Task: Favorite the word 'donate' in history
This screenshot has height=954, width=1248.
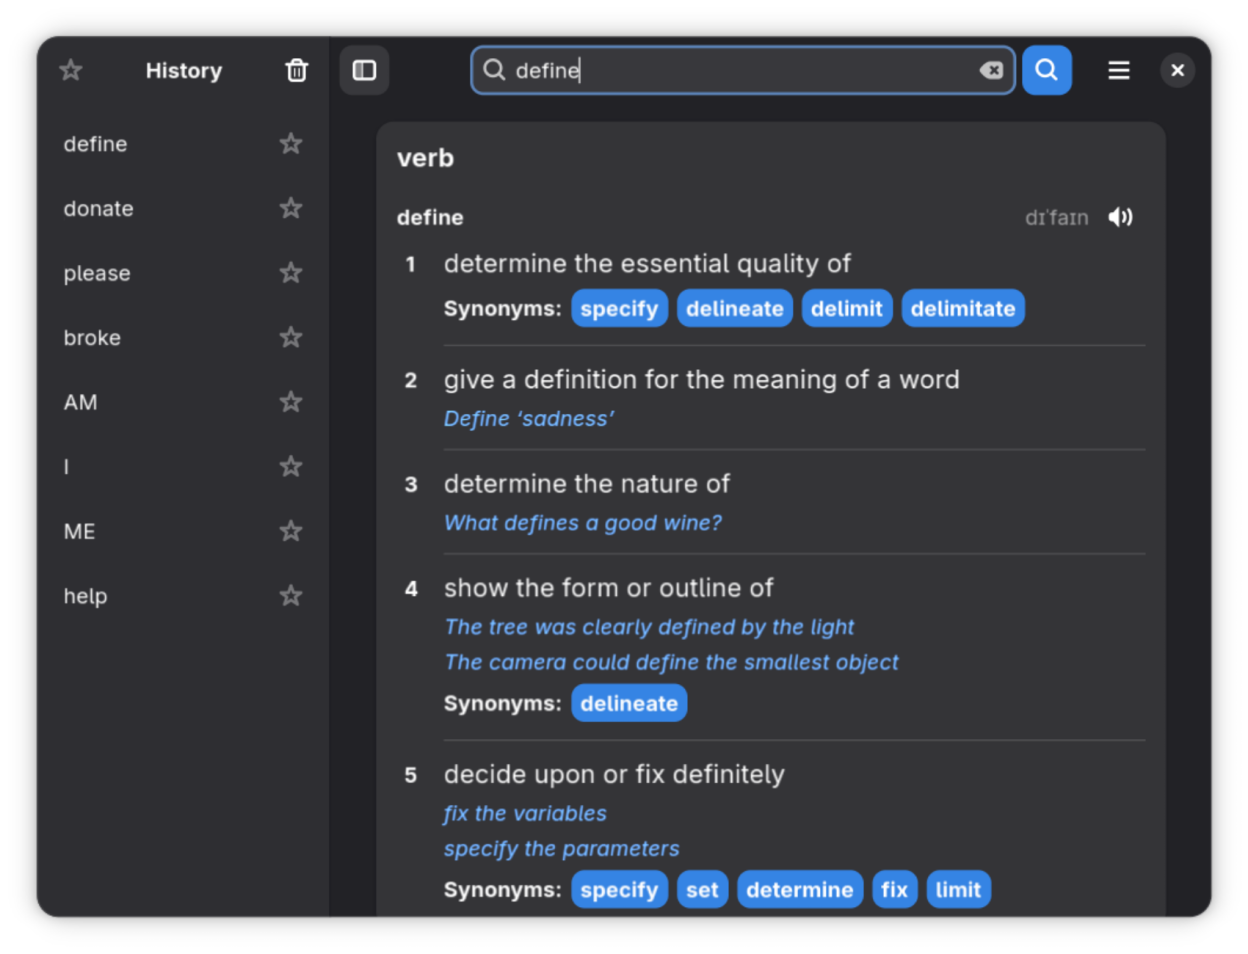Action: click(x=291, y=208)
